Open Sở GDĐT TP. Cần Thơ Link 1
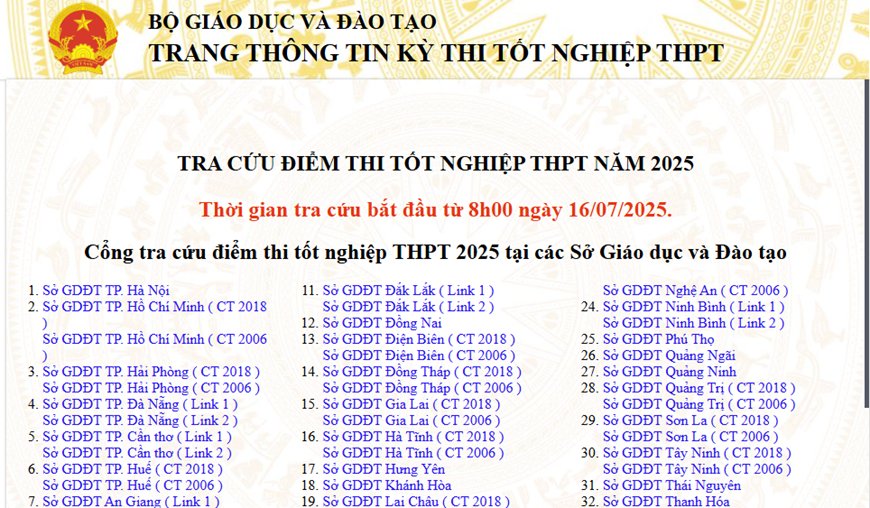 [137, 437]
